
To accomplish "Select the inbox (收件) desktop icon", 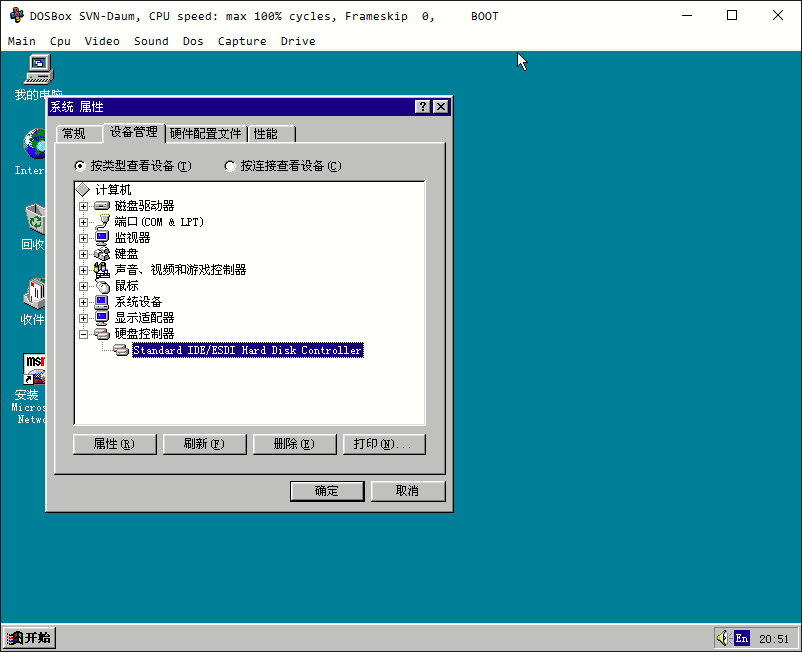I will [34, 294].
